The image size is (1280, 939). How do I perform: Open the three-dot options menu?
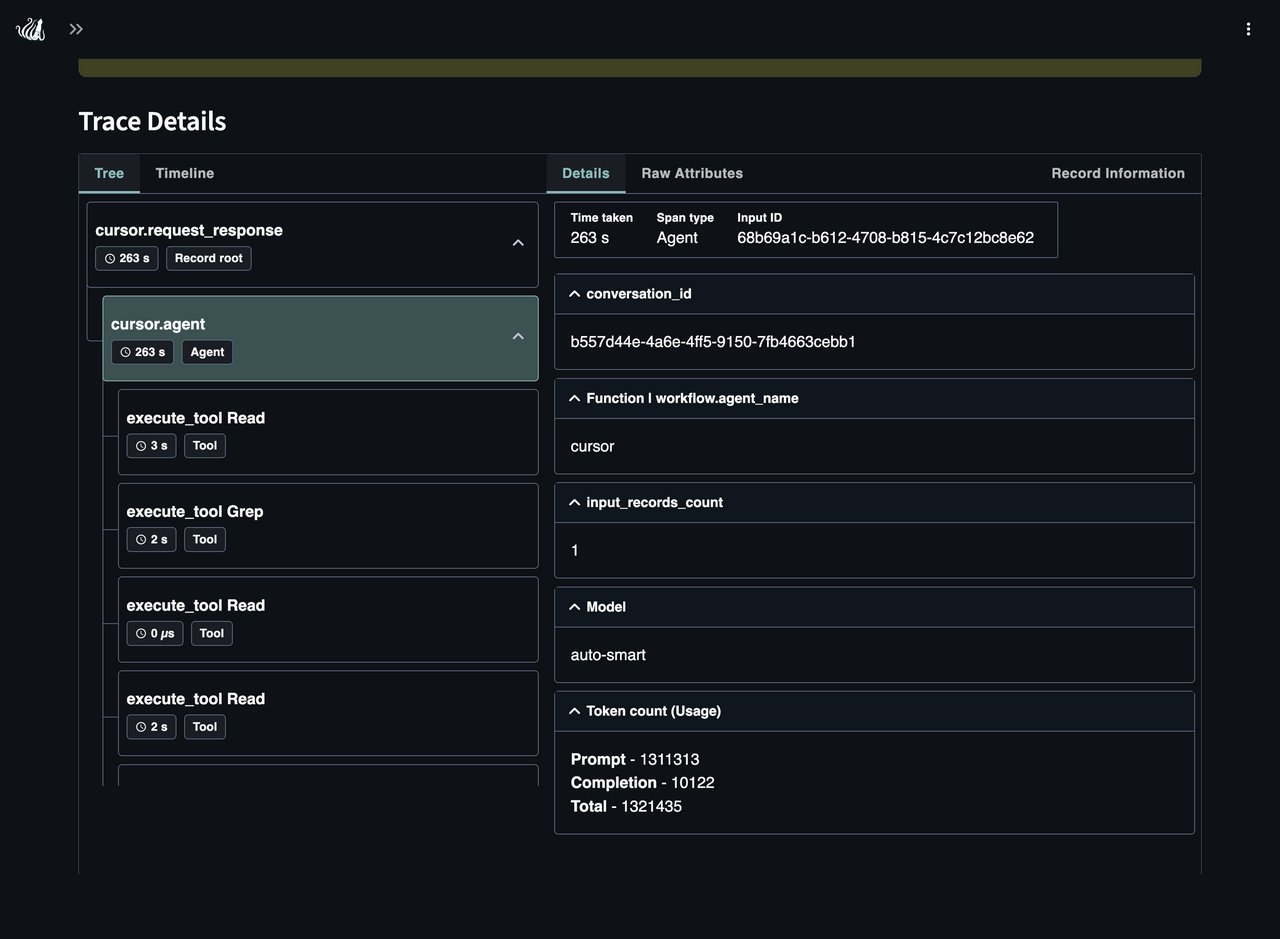(x=1248, y=29)
